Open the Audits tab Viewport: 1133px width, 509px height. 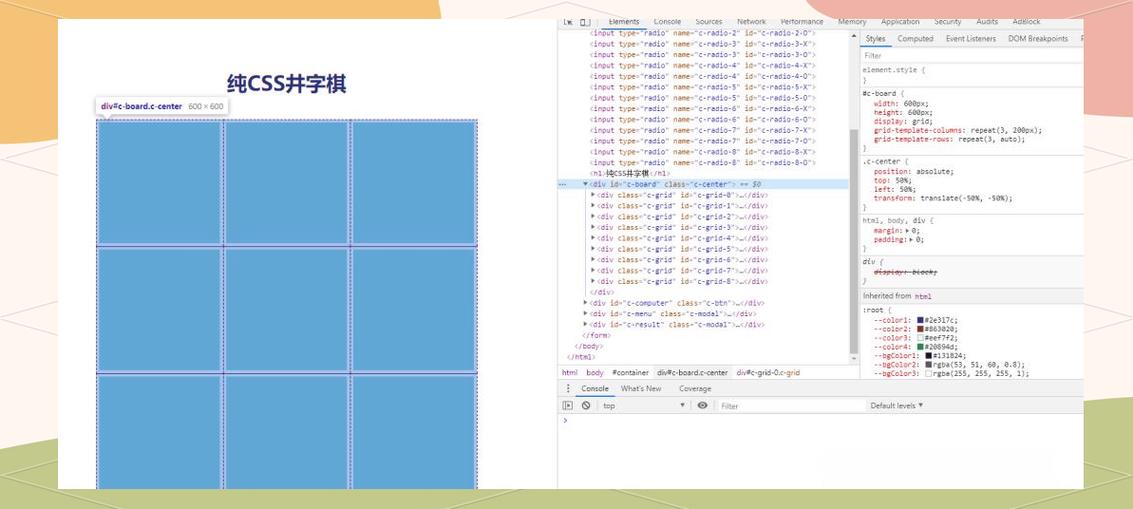pyautogui.click(x=987, y=22)
